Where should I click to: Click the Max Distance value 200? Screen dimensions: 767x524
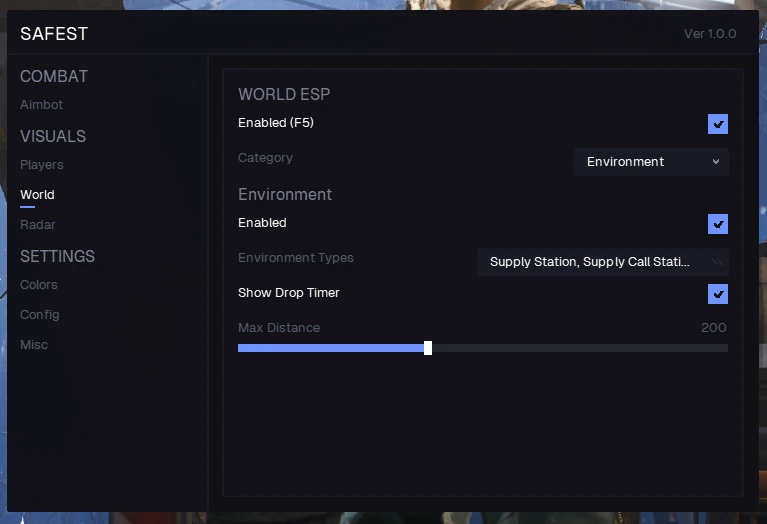click(714, 328)
